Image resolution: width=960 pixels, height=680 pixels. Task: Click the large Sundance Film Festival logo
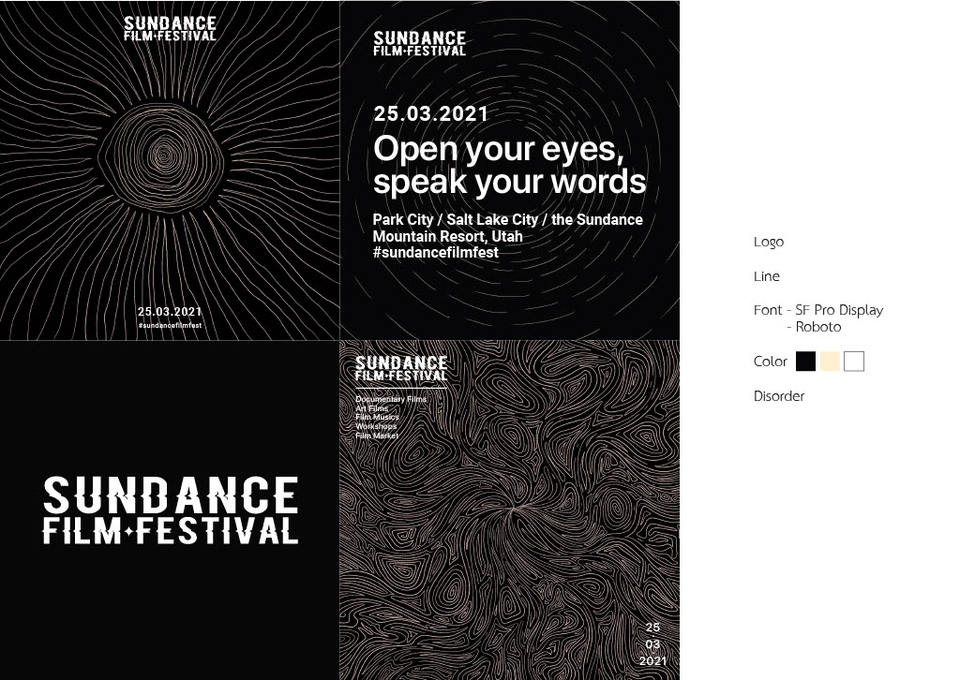click(x=170, y=510)
